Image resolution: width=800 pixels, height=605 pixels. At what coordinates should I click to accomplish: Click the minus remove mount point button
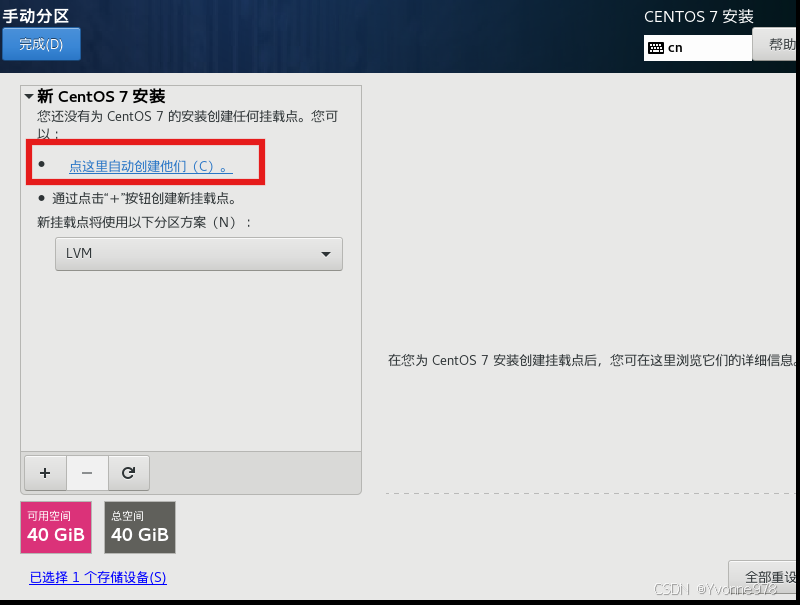tap(87, 473)
